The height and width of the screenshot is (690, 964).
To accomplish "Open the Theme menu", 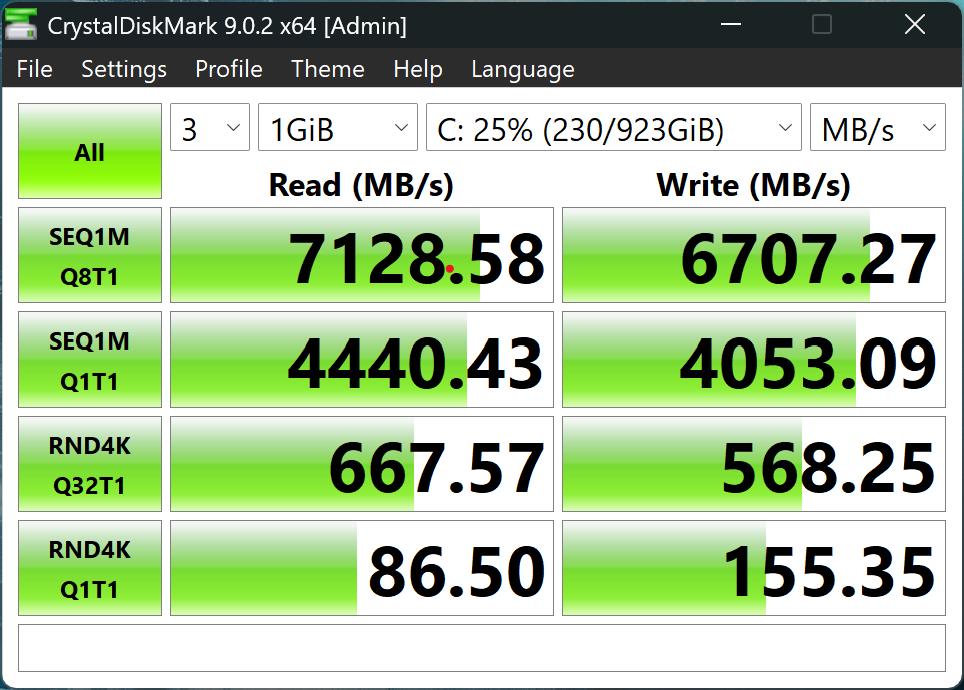I will click(x=328, y=69).
